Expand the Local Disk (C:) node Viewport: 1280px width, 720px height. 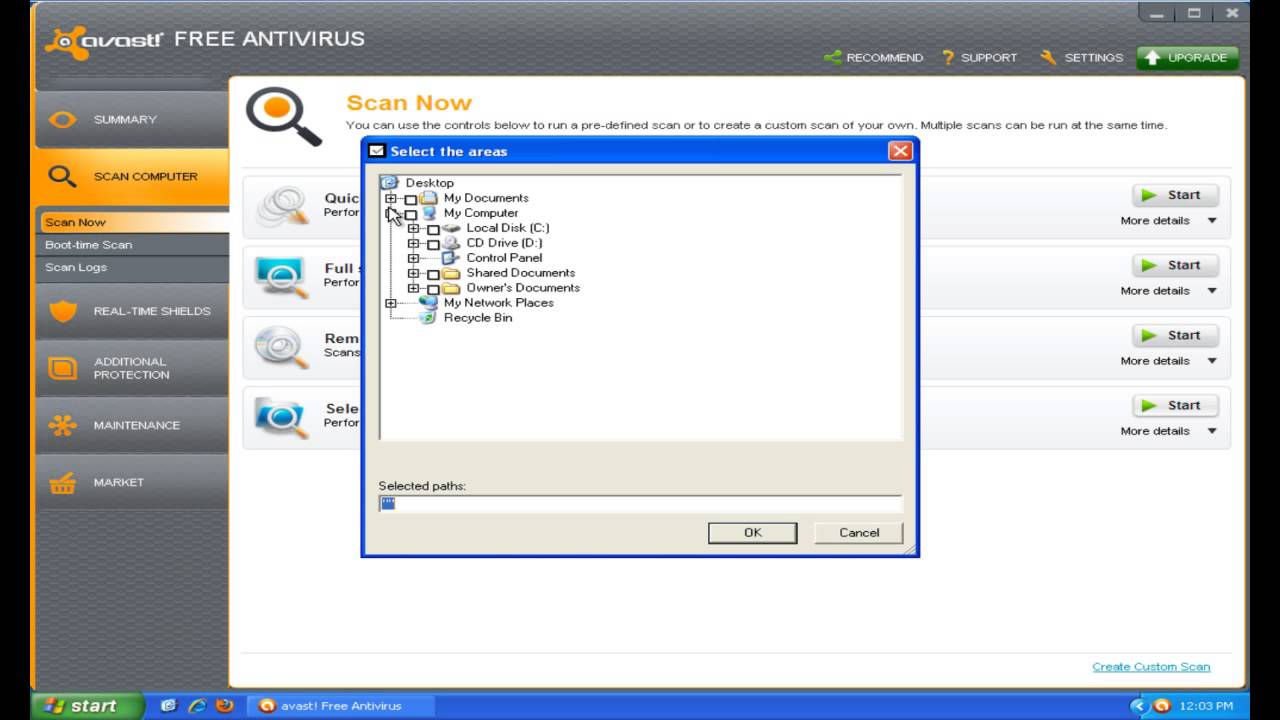(x=413, y=228)
